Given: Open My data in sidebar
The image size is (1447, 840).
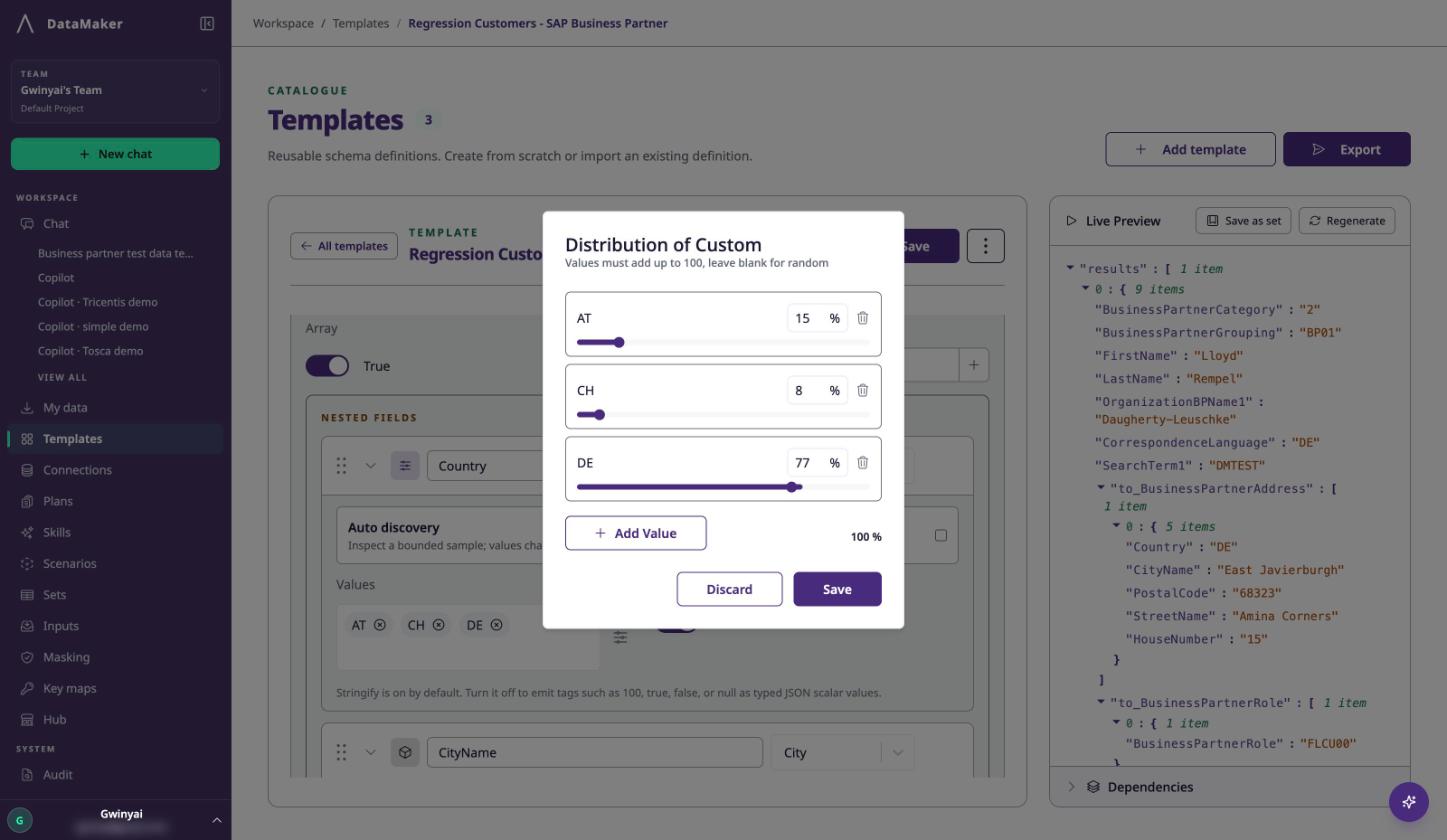Looking at the screenshot, I should [115, 407].
